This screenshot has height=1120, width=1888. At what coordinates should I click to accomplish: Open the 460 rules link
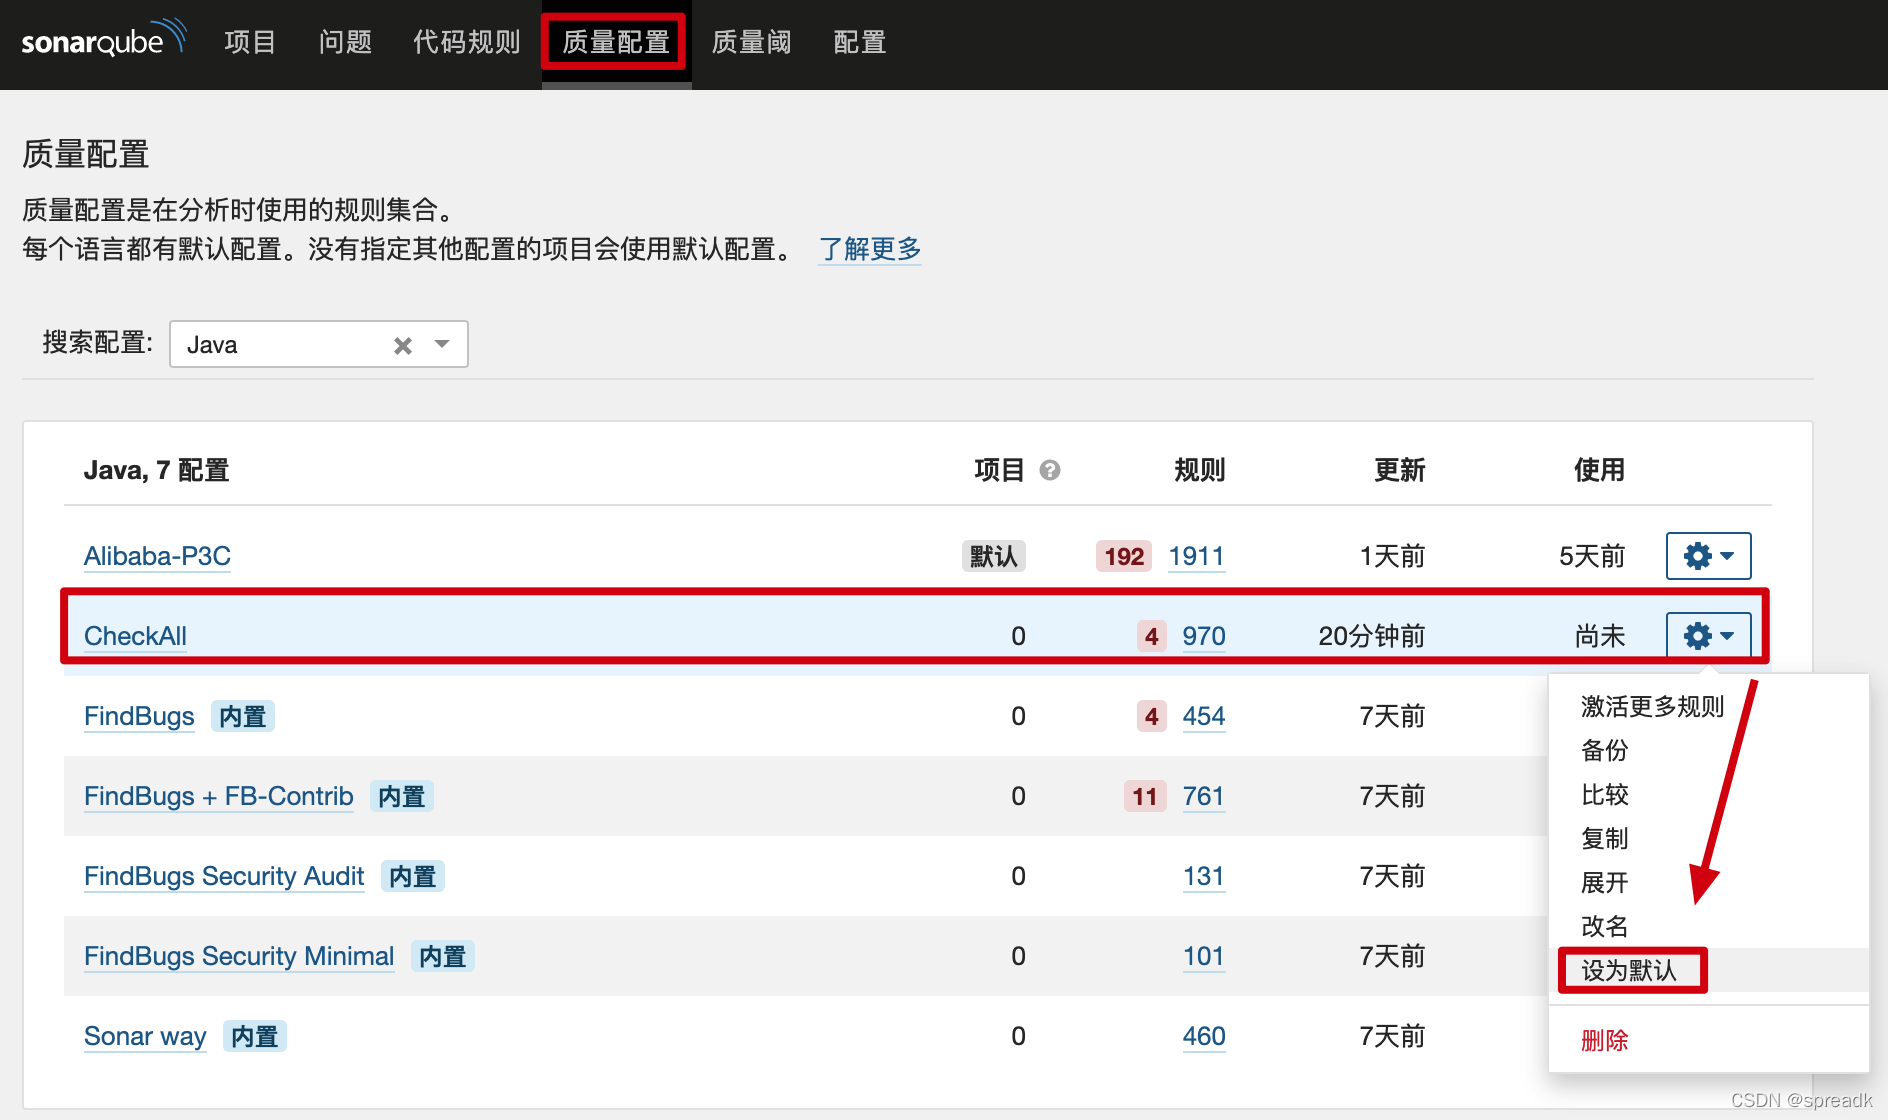point(1204,1036)
